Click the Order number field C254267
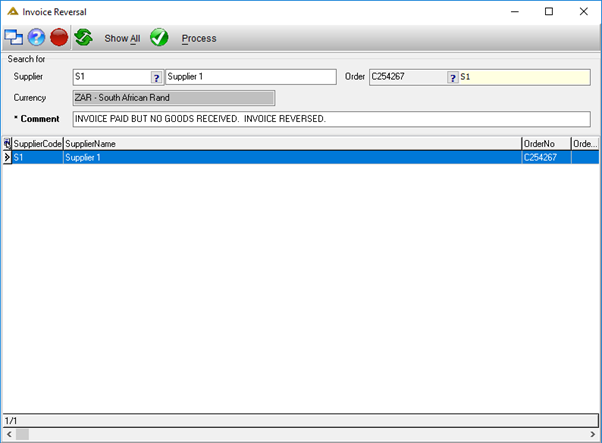Screen dimensions: 602x443 [408, 77]
